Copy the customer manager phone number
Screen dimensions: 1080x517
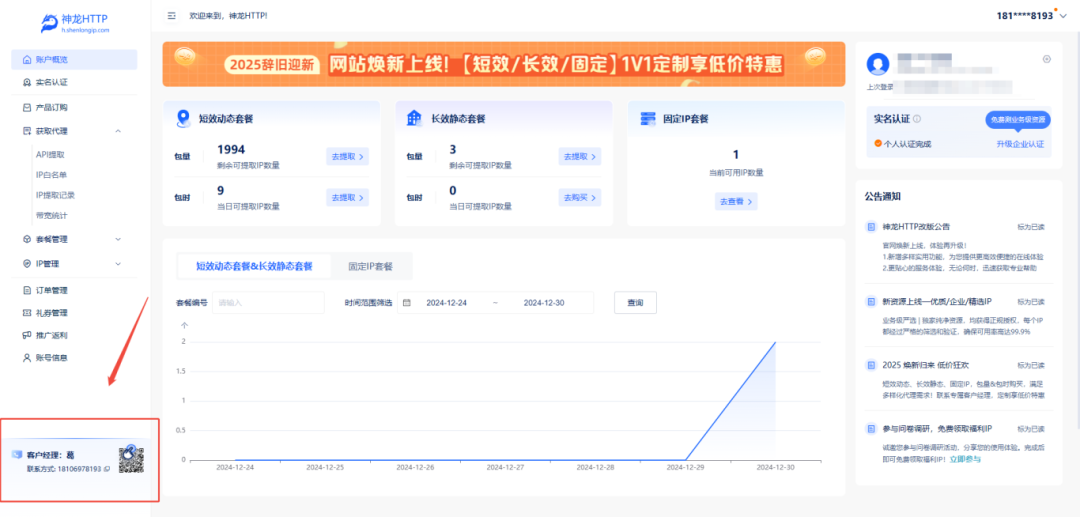coord(106,469)
